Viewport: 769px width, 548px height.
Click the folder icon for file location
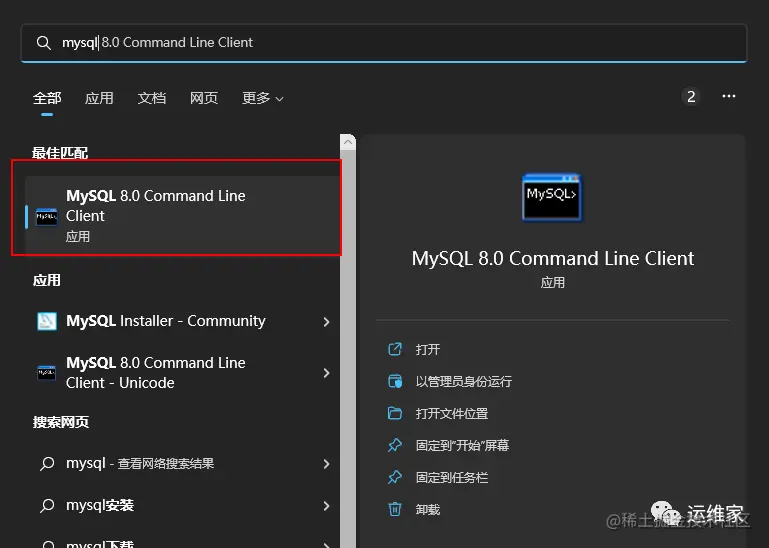pyautogui.click(x=395, y=413)
